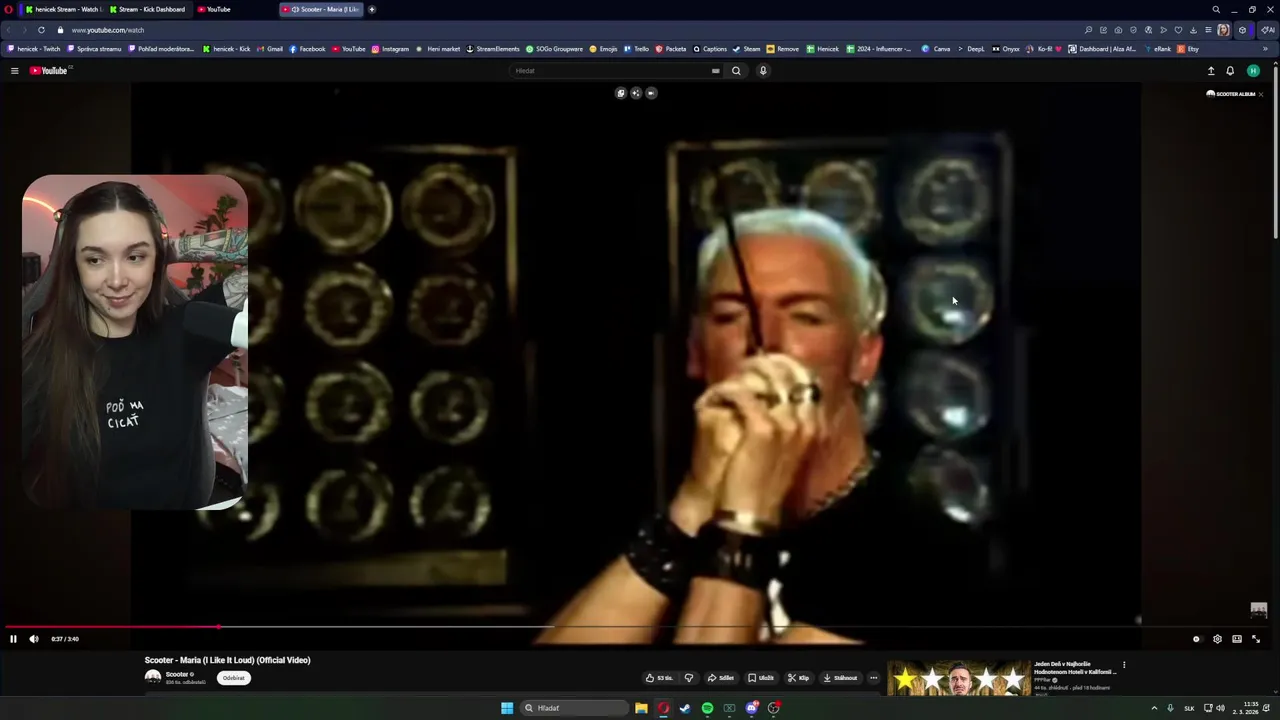Dismiss the SCOOTER ALBUM card
Image resolution: width=1280 pixels, height=720 pixels.
click(1261, 94)
